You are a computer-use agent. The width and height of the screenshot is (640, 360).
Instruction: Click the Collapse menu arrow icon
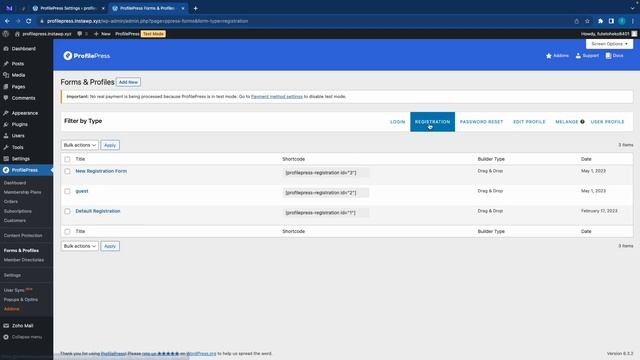click(x=6, y=337)
